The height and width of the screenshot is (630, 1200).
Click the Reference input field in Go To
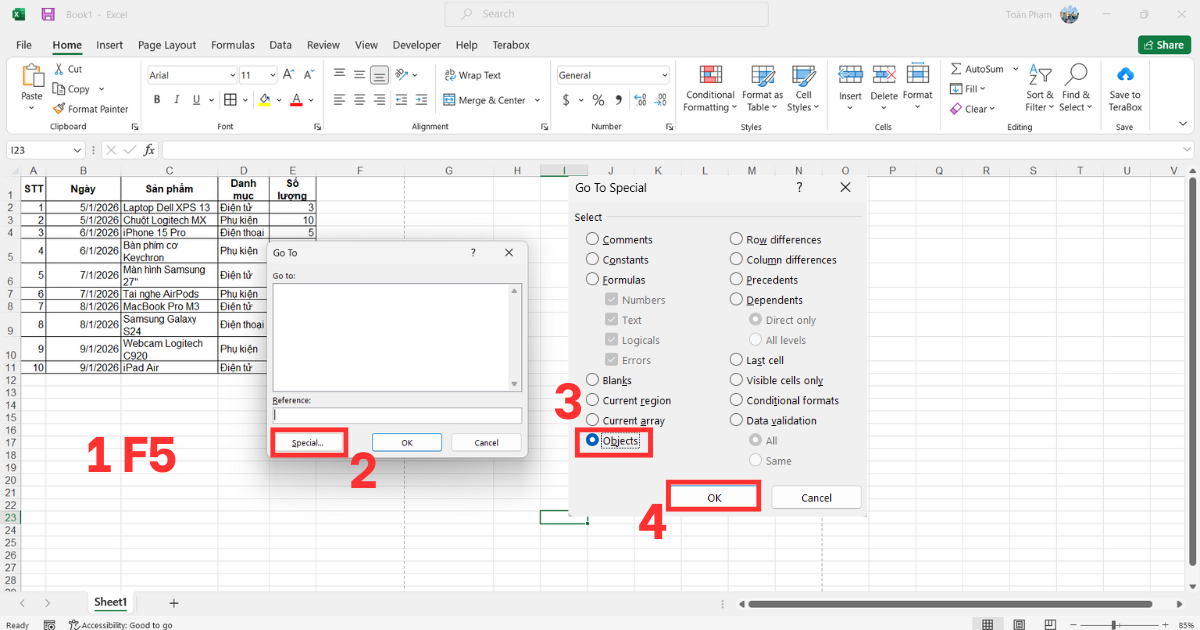click(x=397, y=415)
